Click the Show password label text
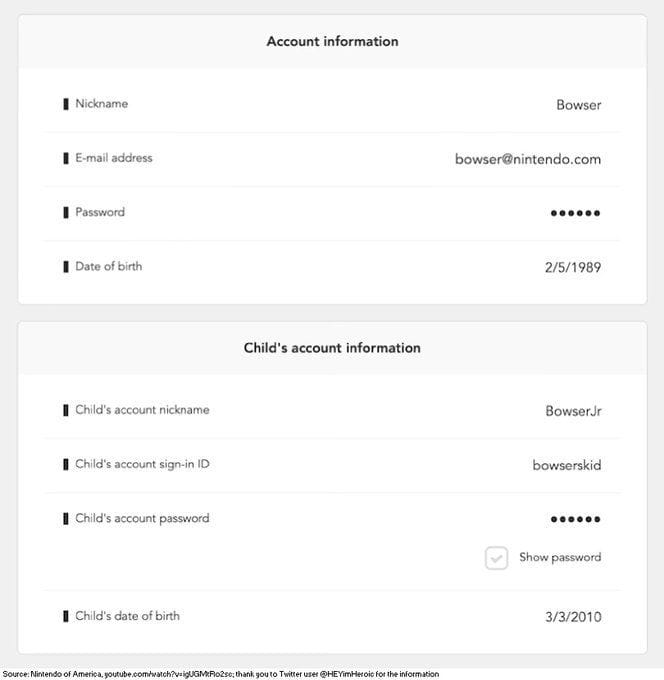 (560, 558)
